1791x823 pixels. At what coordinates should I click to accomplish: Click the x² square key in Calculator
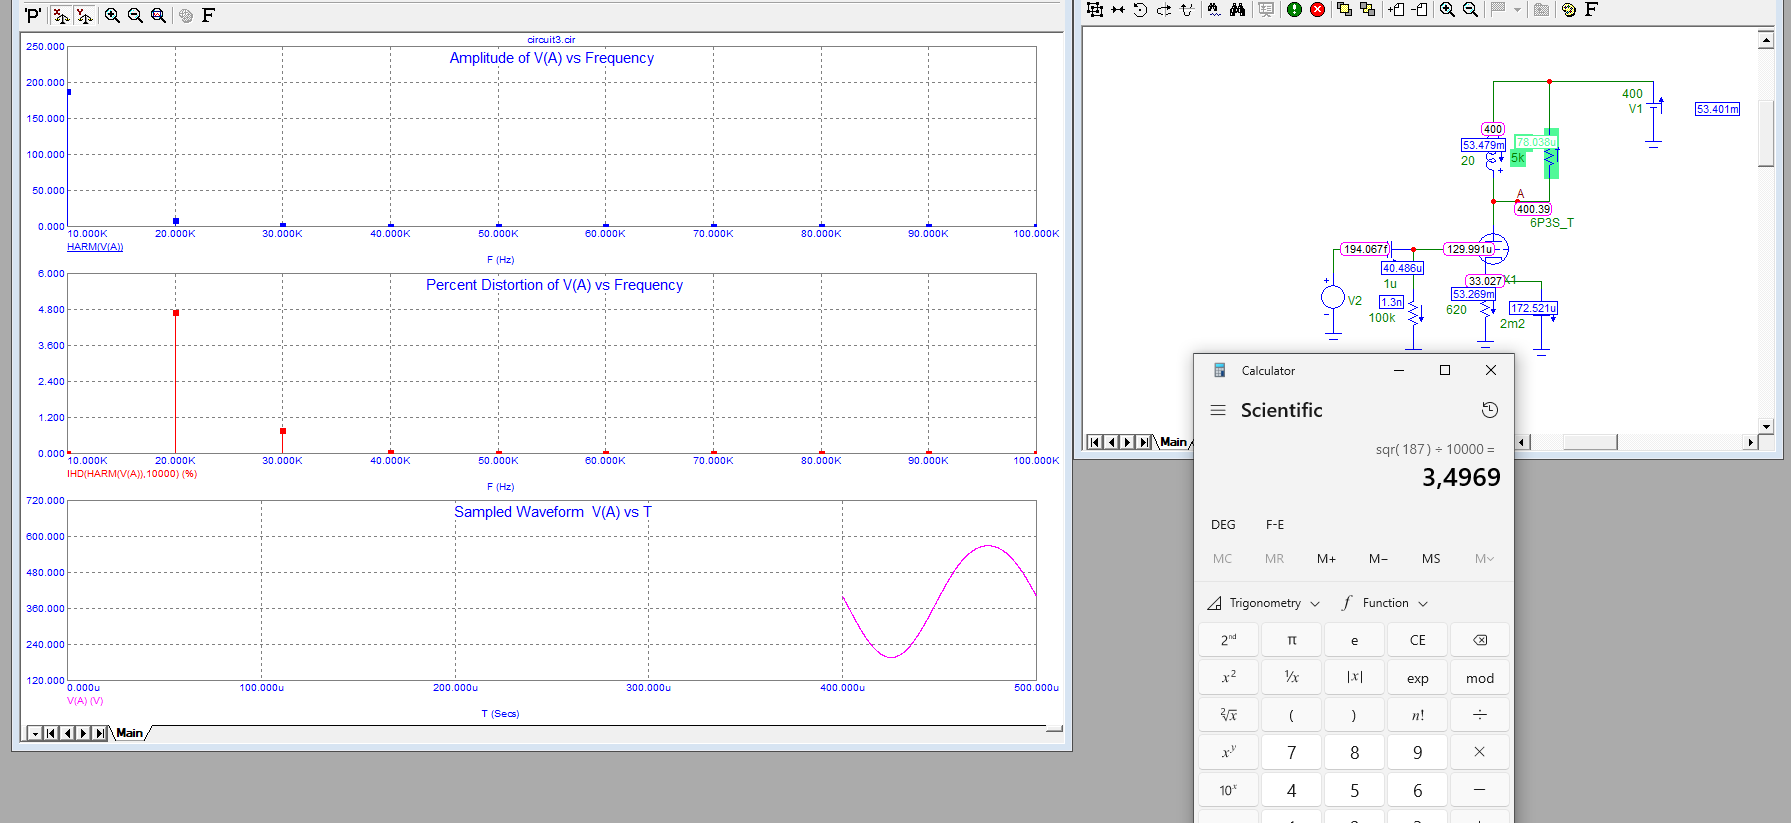(x=1228, y=678)
